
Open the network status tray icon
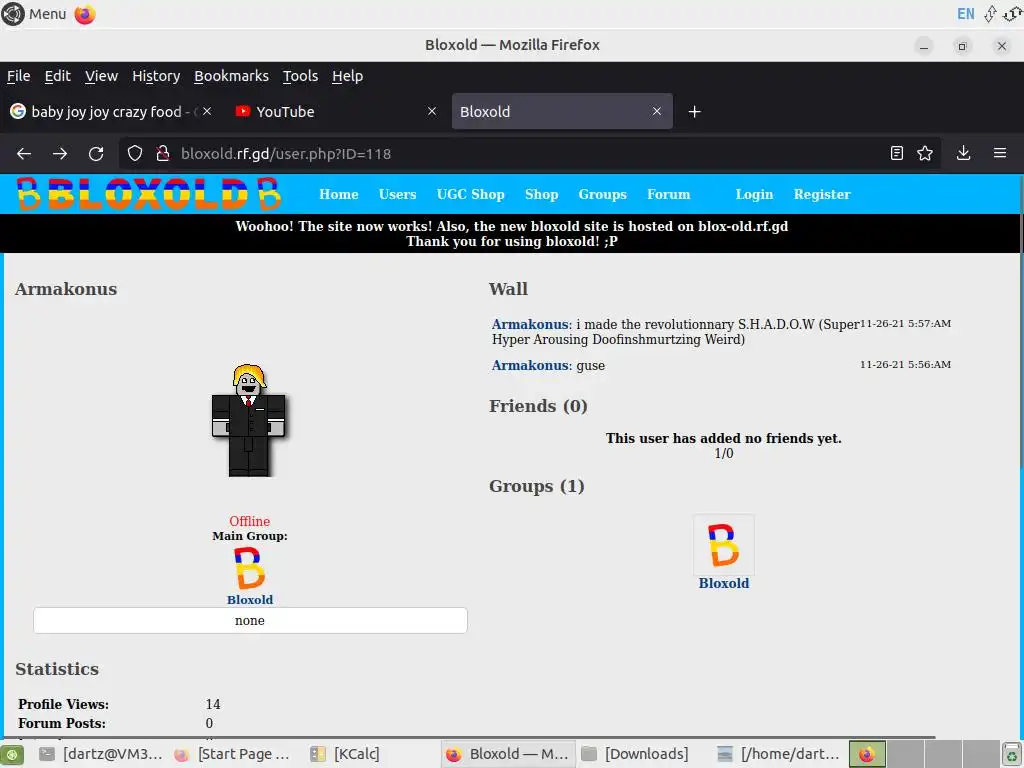[x=990, y=14]
